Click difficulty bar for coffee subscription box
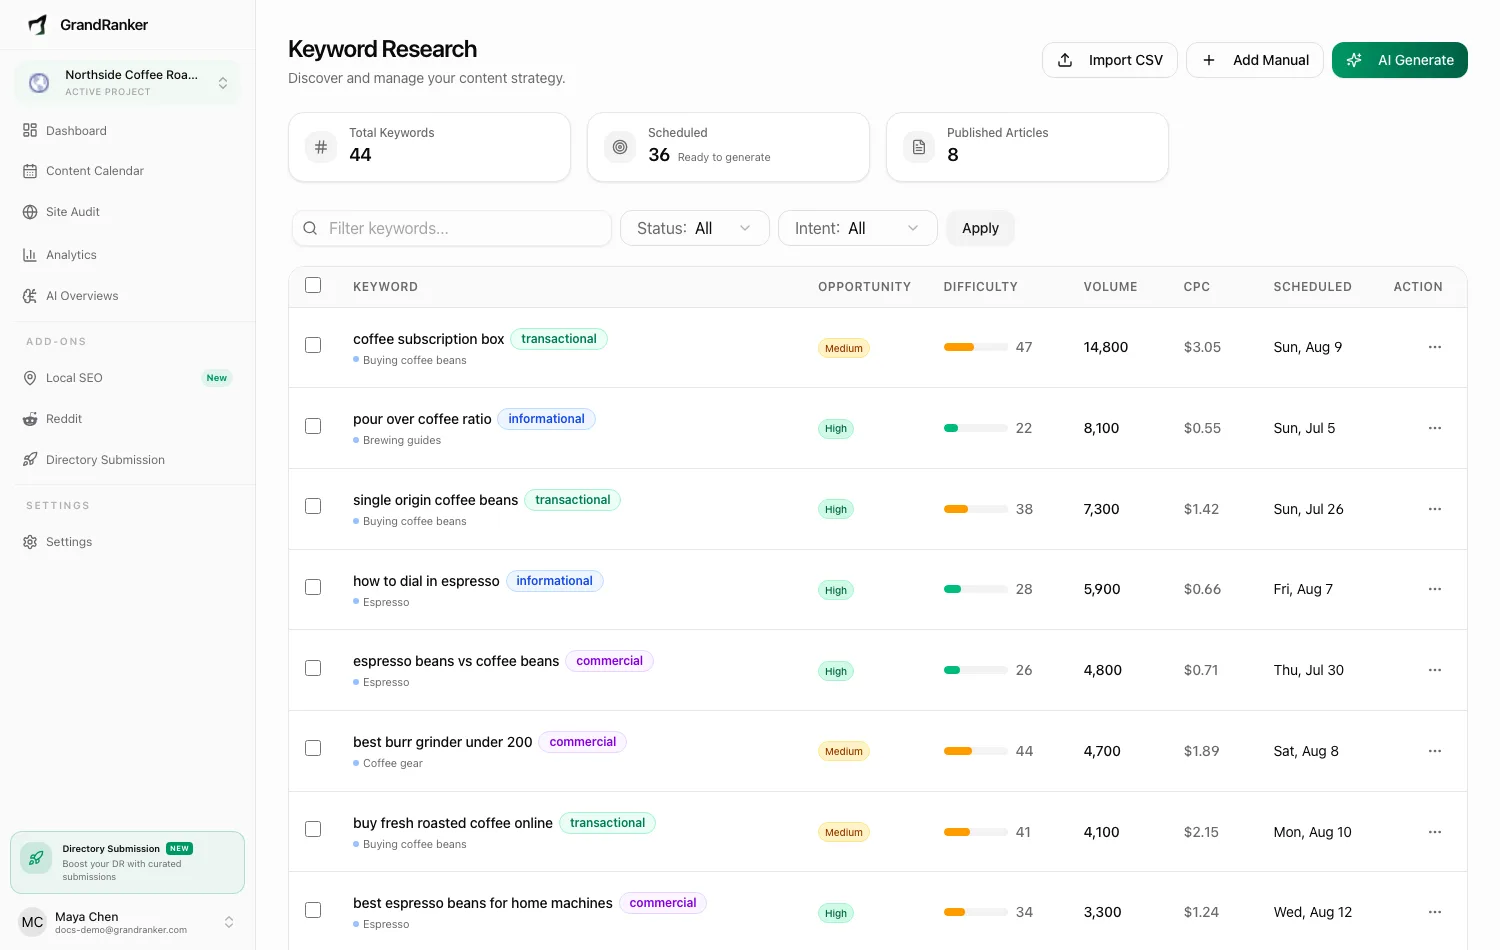 [x=976, y=347]
